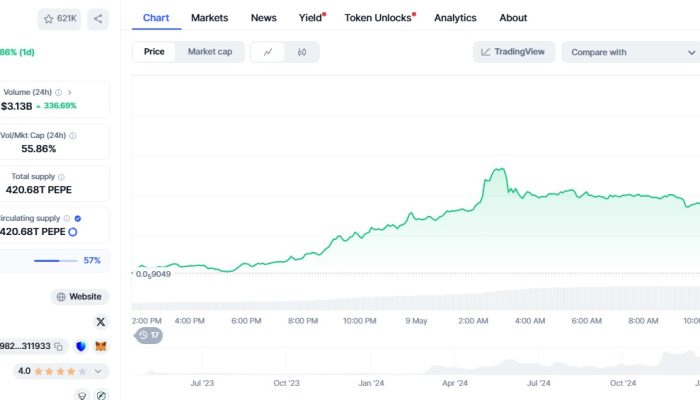Open the Token Unlocks tab
The image size is (700, 400).
pos(378,18)
